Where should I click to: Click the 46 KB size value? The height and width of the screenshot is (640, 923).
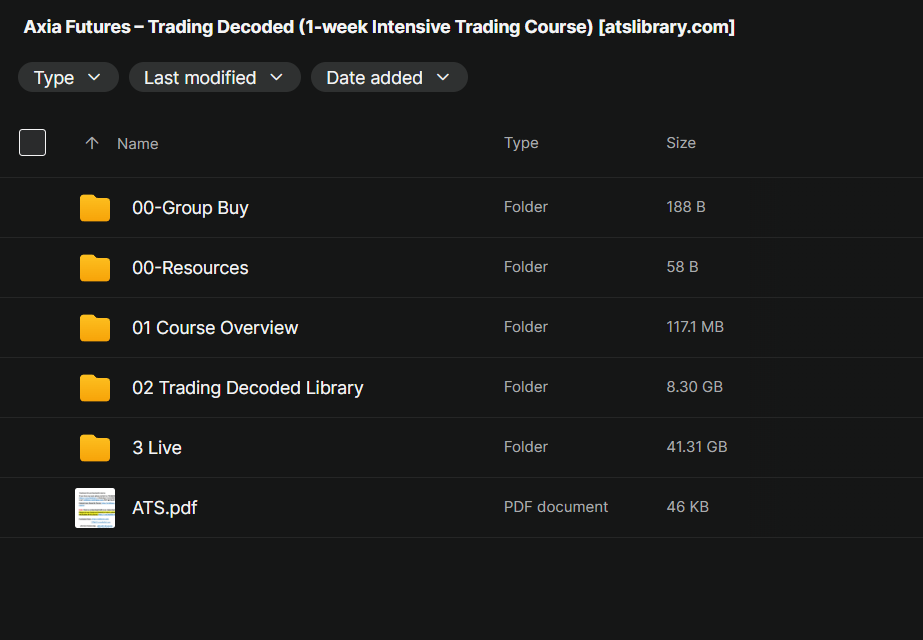[688, 507]
